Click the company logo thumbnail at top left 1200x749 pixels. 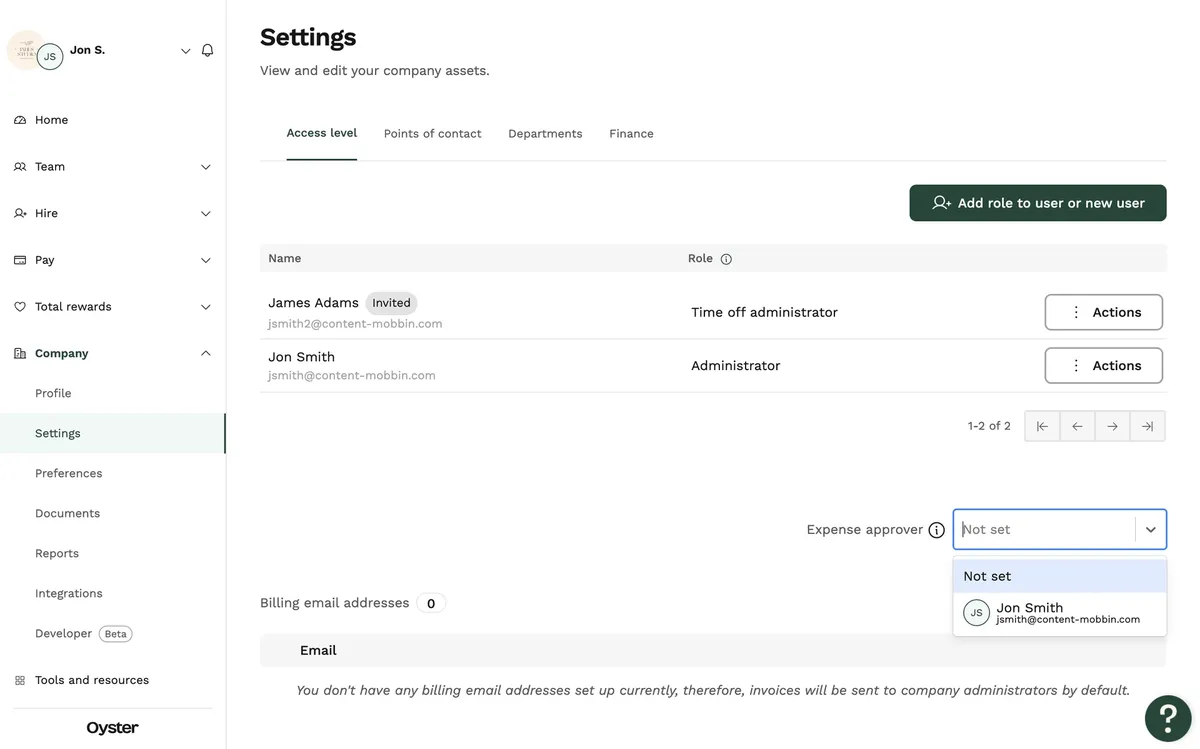tap(24, 48)
